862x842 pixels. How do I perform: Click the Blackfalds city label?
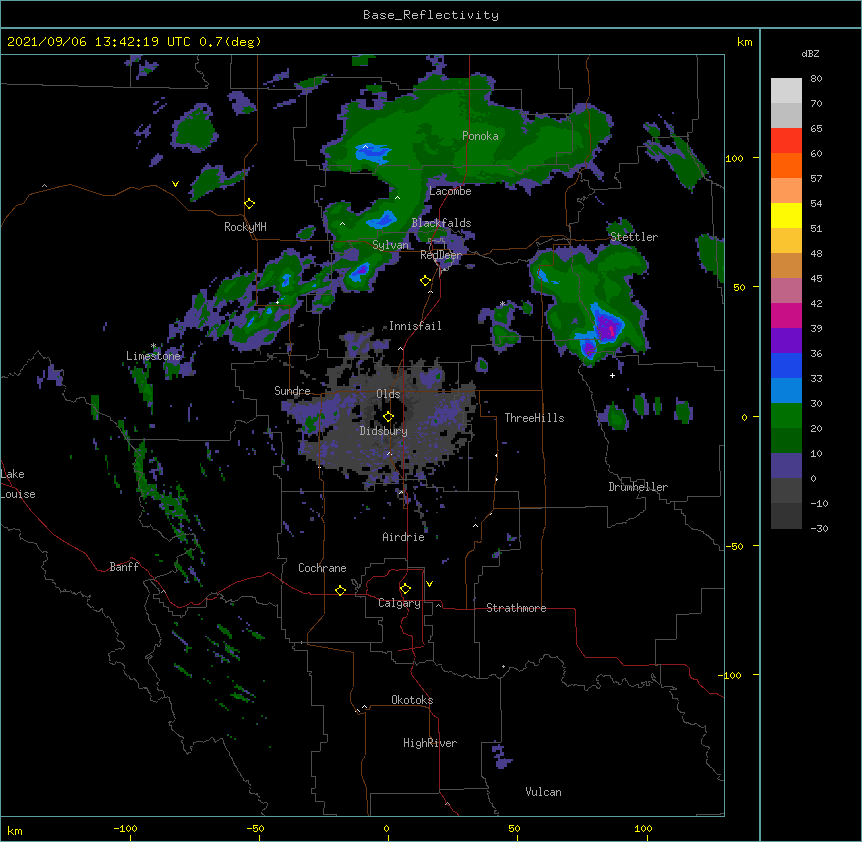(441, 223)
